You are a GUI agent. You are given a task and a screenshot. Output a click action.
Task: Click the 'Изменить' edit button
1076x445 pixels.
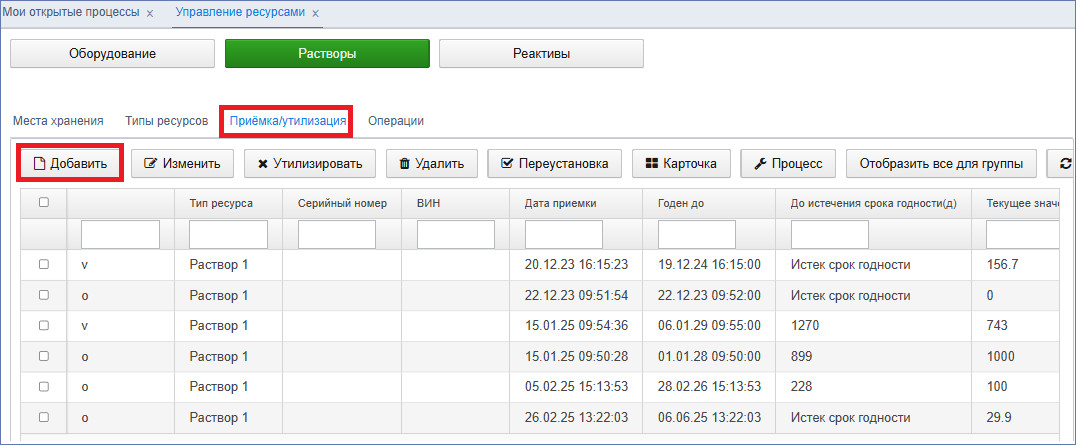pos(183,163)
